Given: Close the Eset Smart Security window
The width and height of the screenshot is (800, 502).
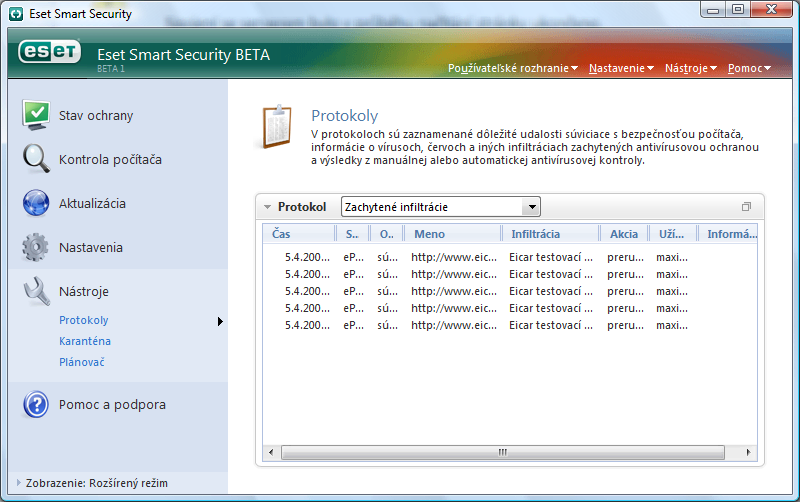Looking at the screenshot, I should coord(771,10).
